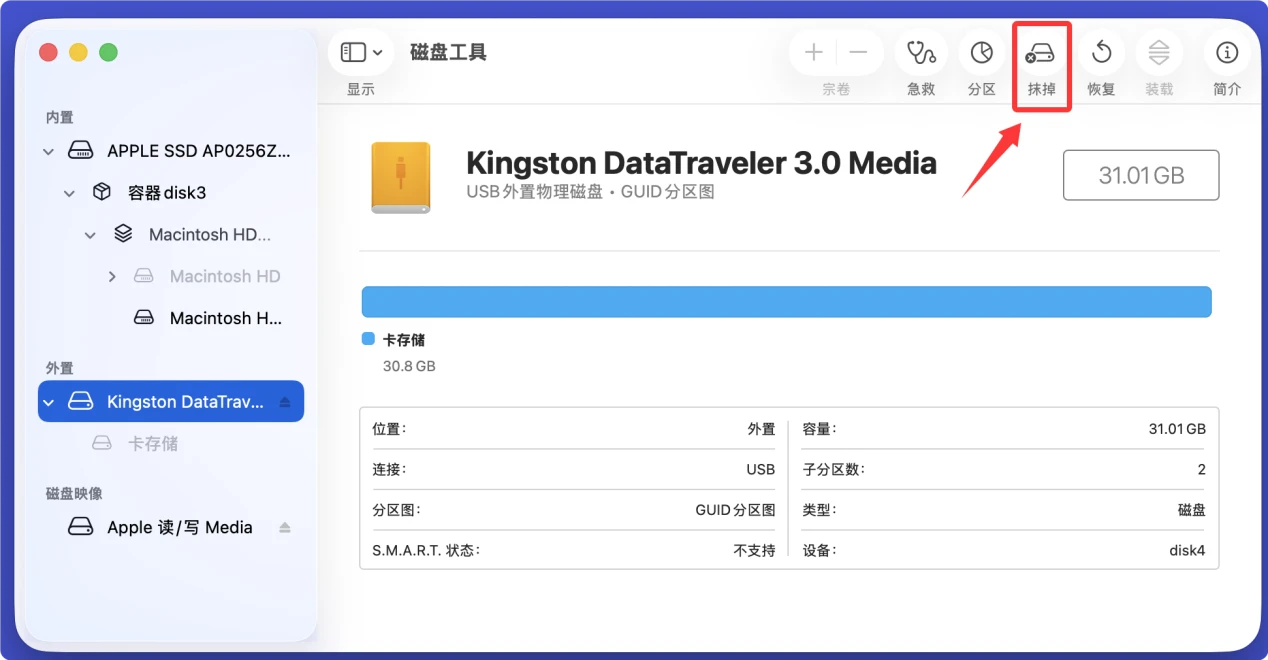Click the 30.8 GB usage value
The width and height of the screenshot is (1268, 660).
click(x=409, y=366)
